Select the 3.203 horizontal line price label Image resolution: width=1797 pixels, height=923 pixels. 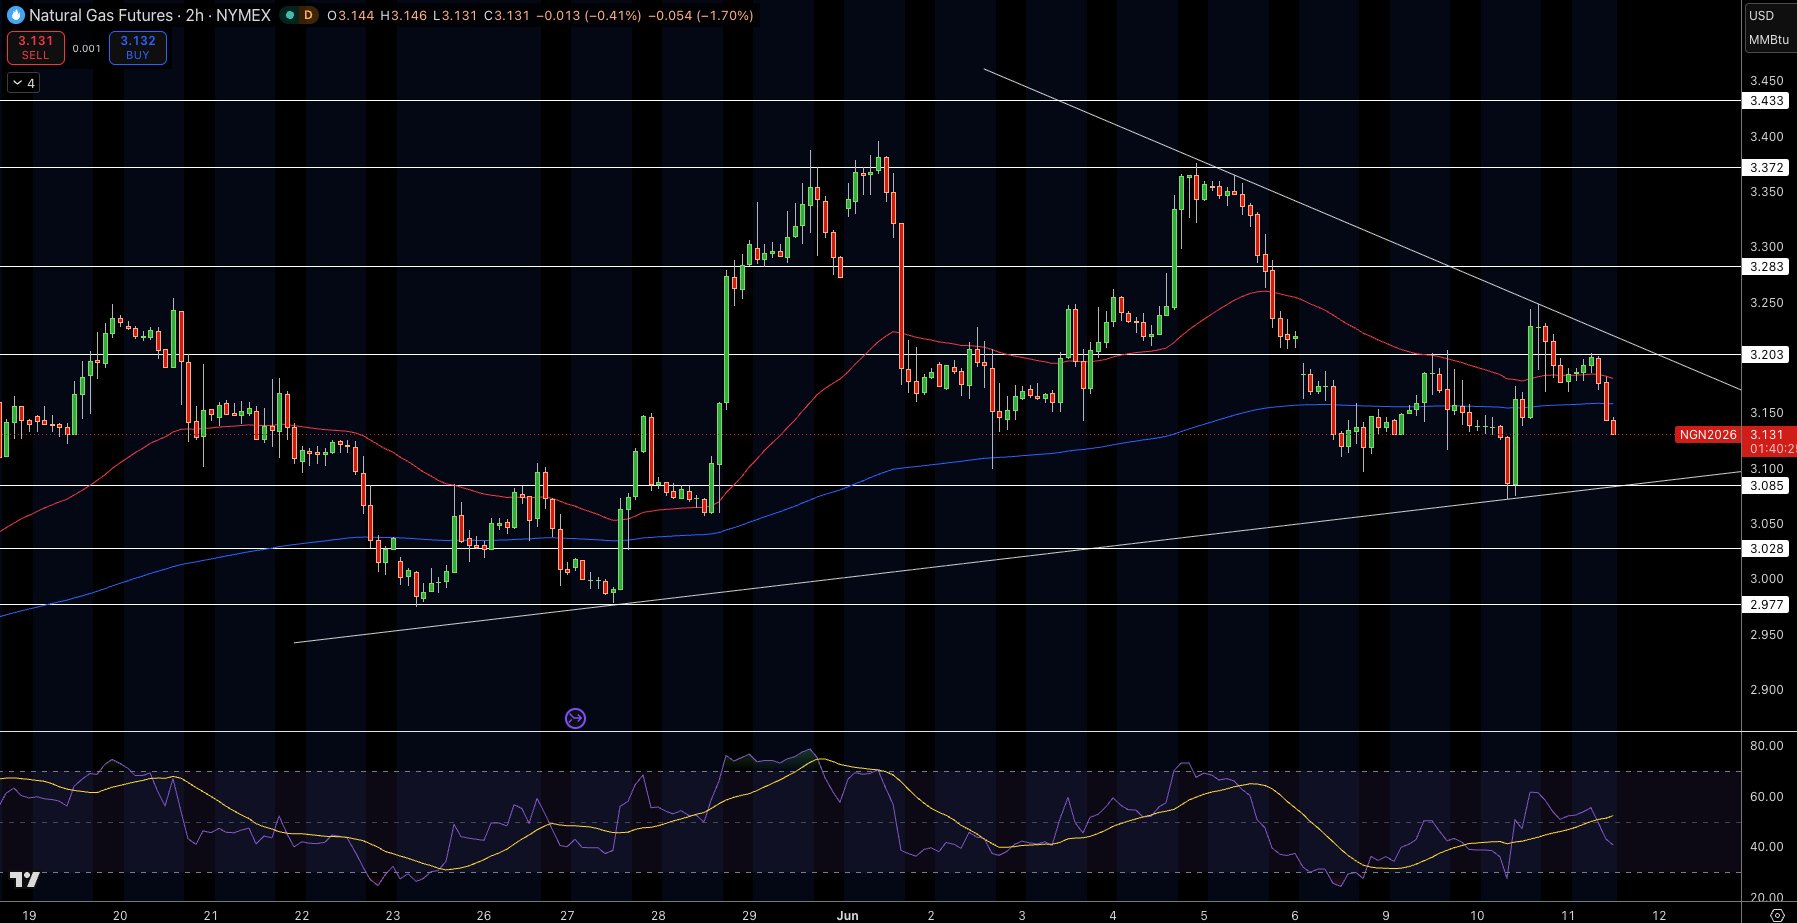coord(1767,355)
